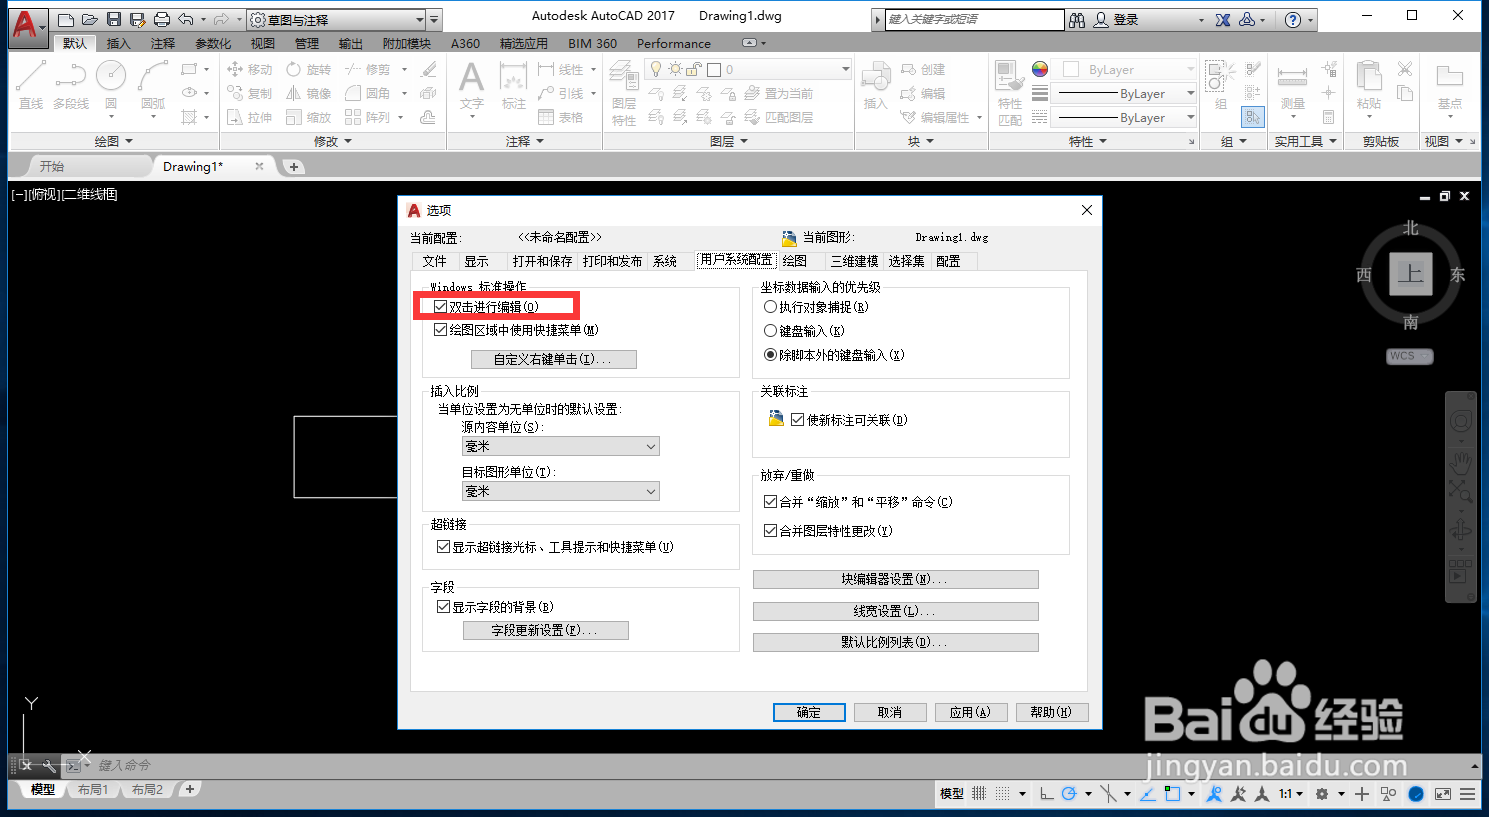Click the Stretch (拉伸) tool
1489x817 pixels.
pyautogui.click(x=250, y=117)
